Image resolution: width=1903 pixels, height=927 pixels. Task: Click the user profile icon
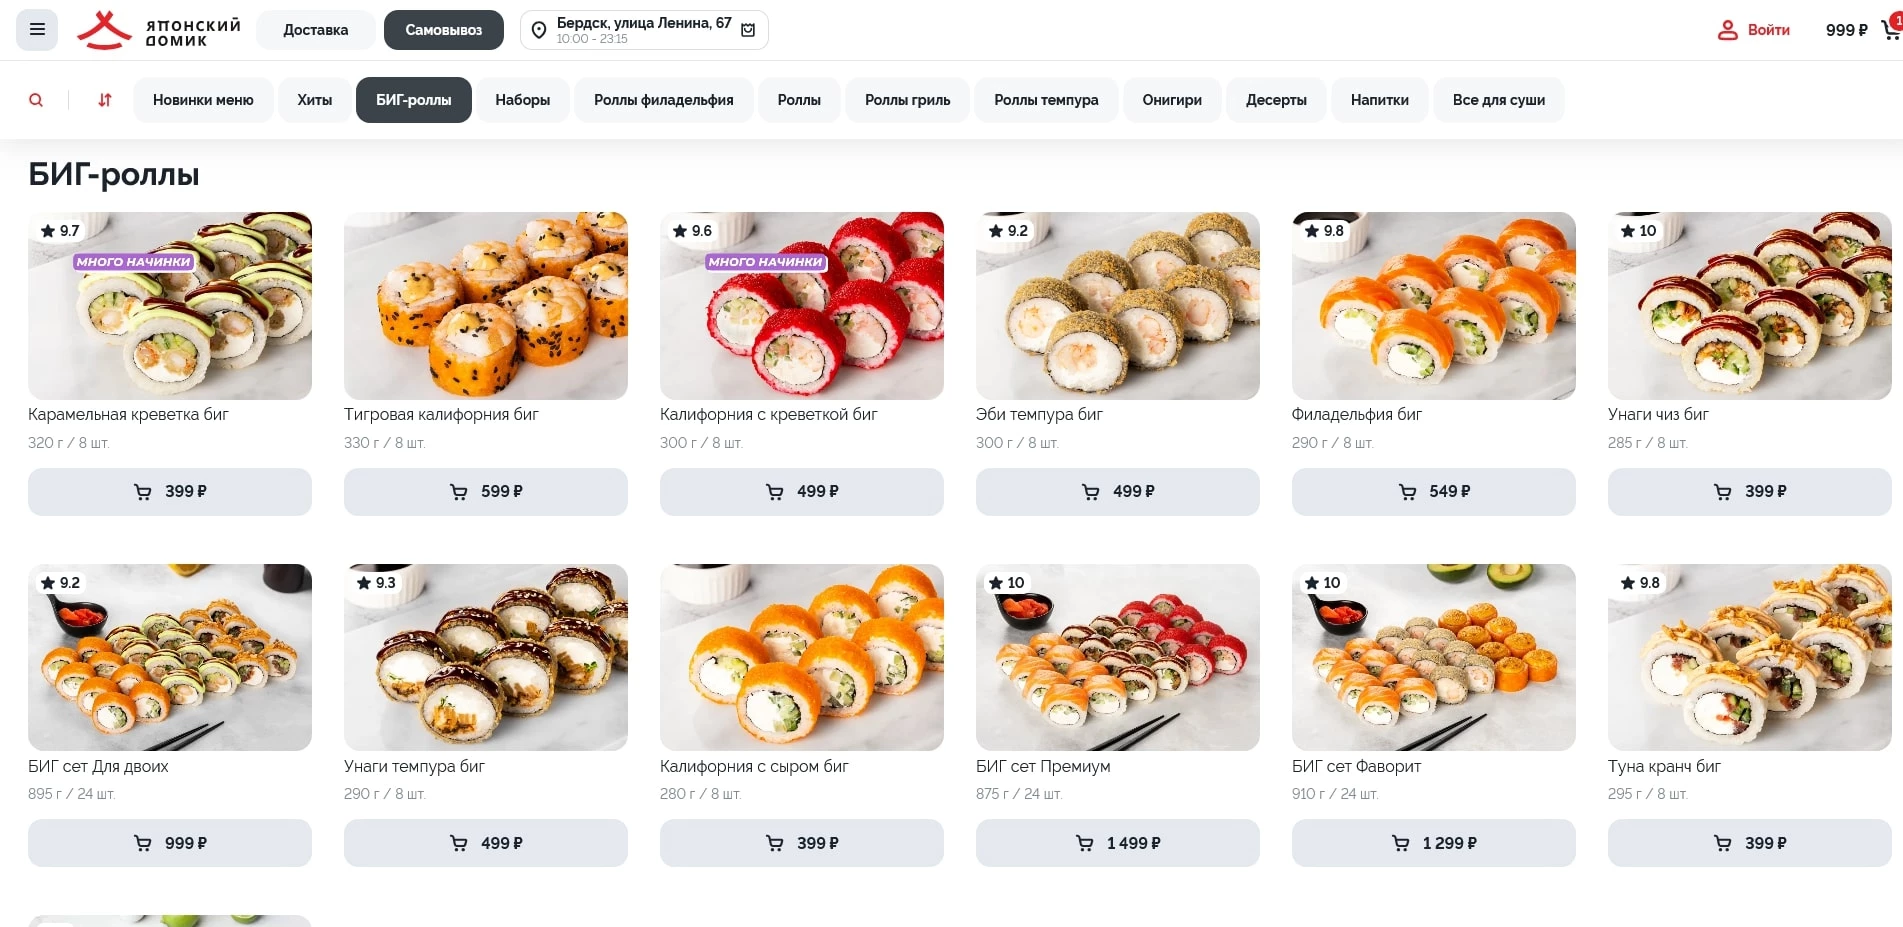[x=1727, y=30]
